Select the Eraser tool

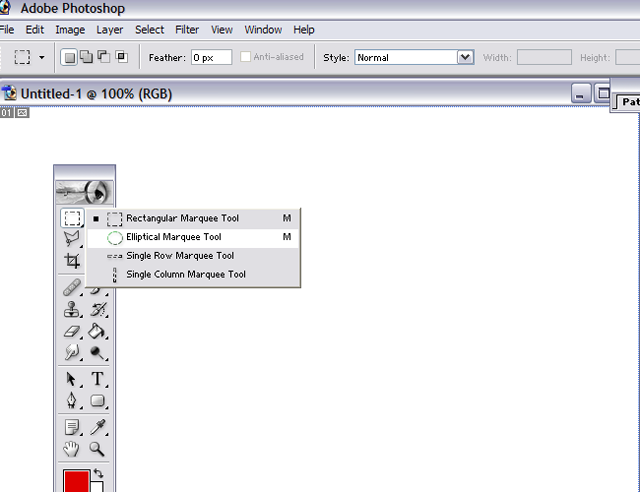[x=72, y=331]
